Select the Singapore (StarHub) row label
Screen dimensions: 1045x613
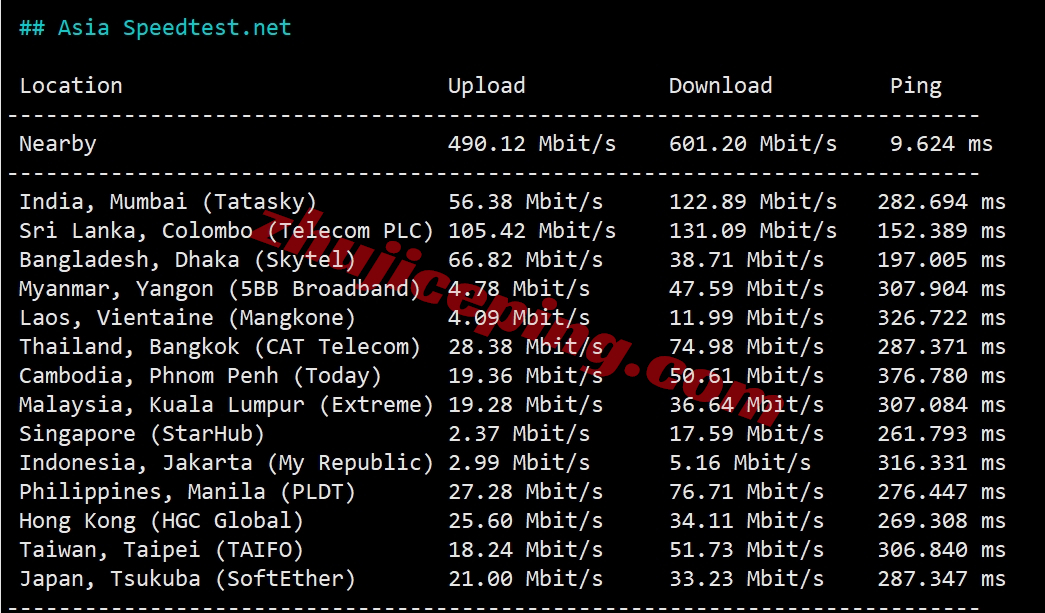(142, 434)
